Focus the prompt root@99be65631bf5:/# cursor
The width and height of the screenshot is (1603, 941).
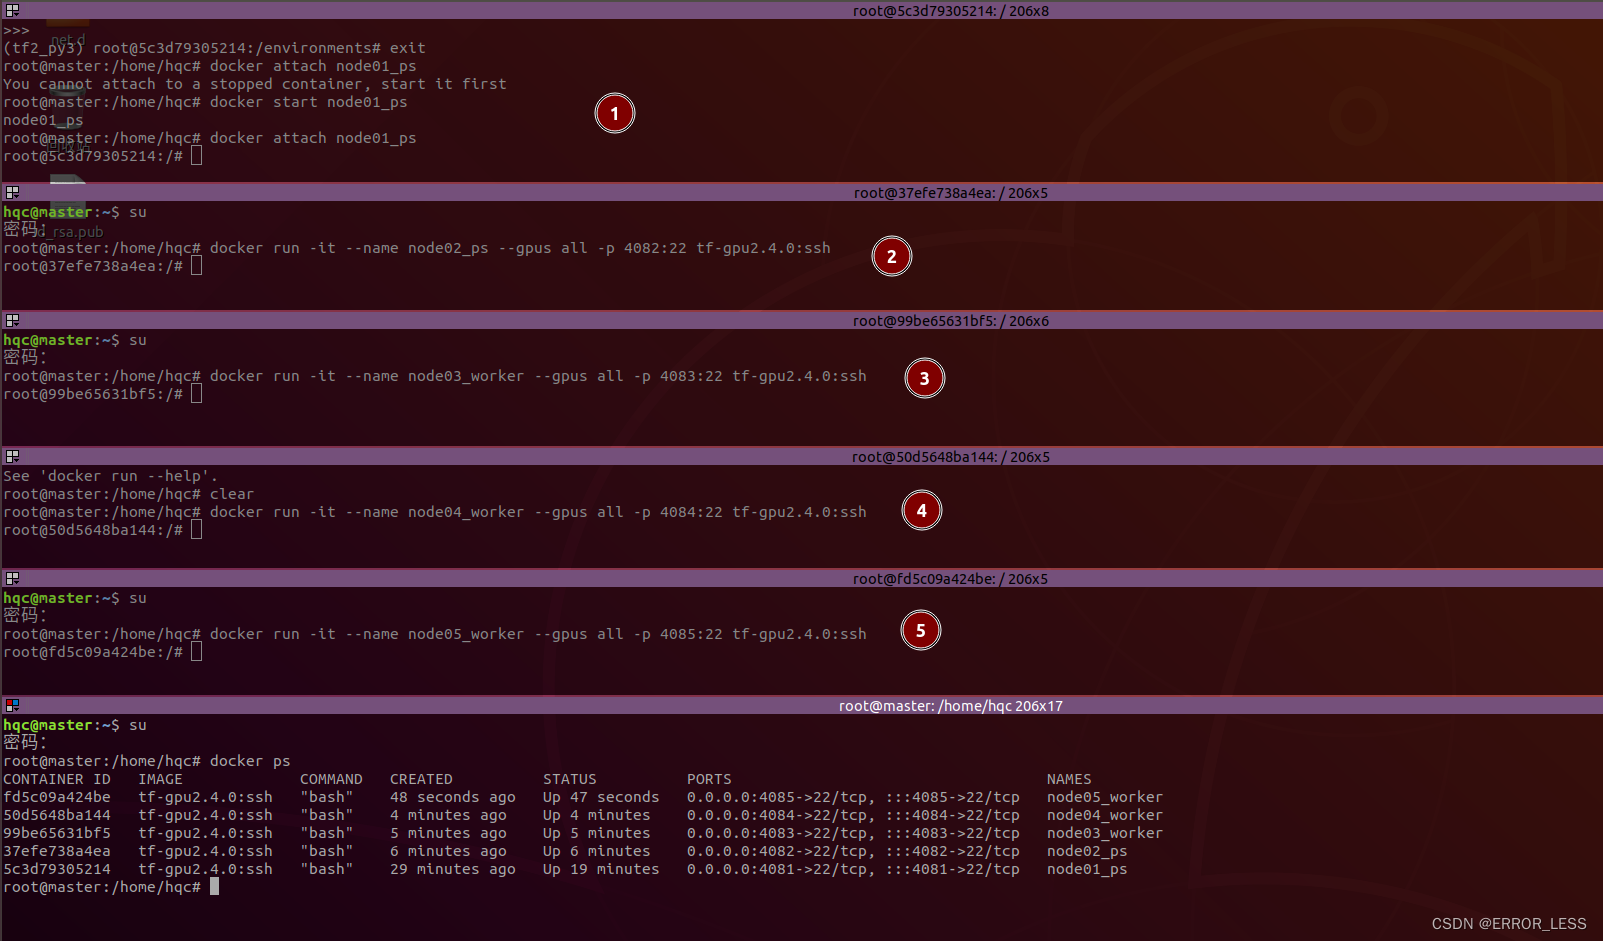196,394
